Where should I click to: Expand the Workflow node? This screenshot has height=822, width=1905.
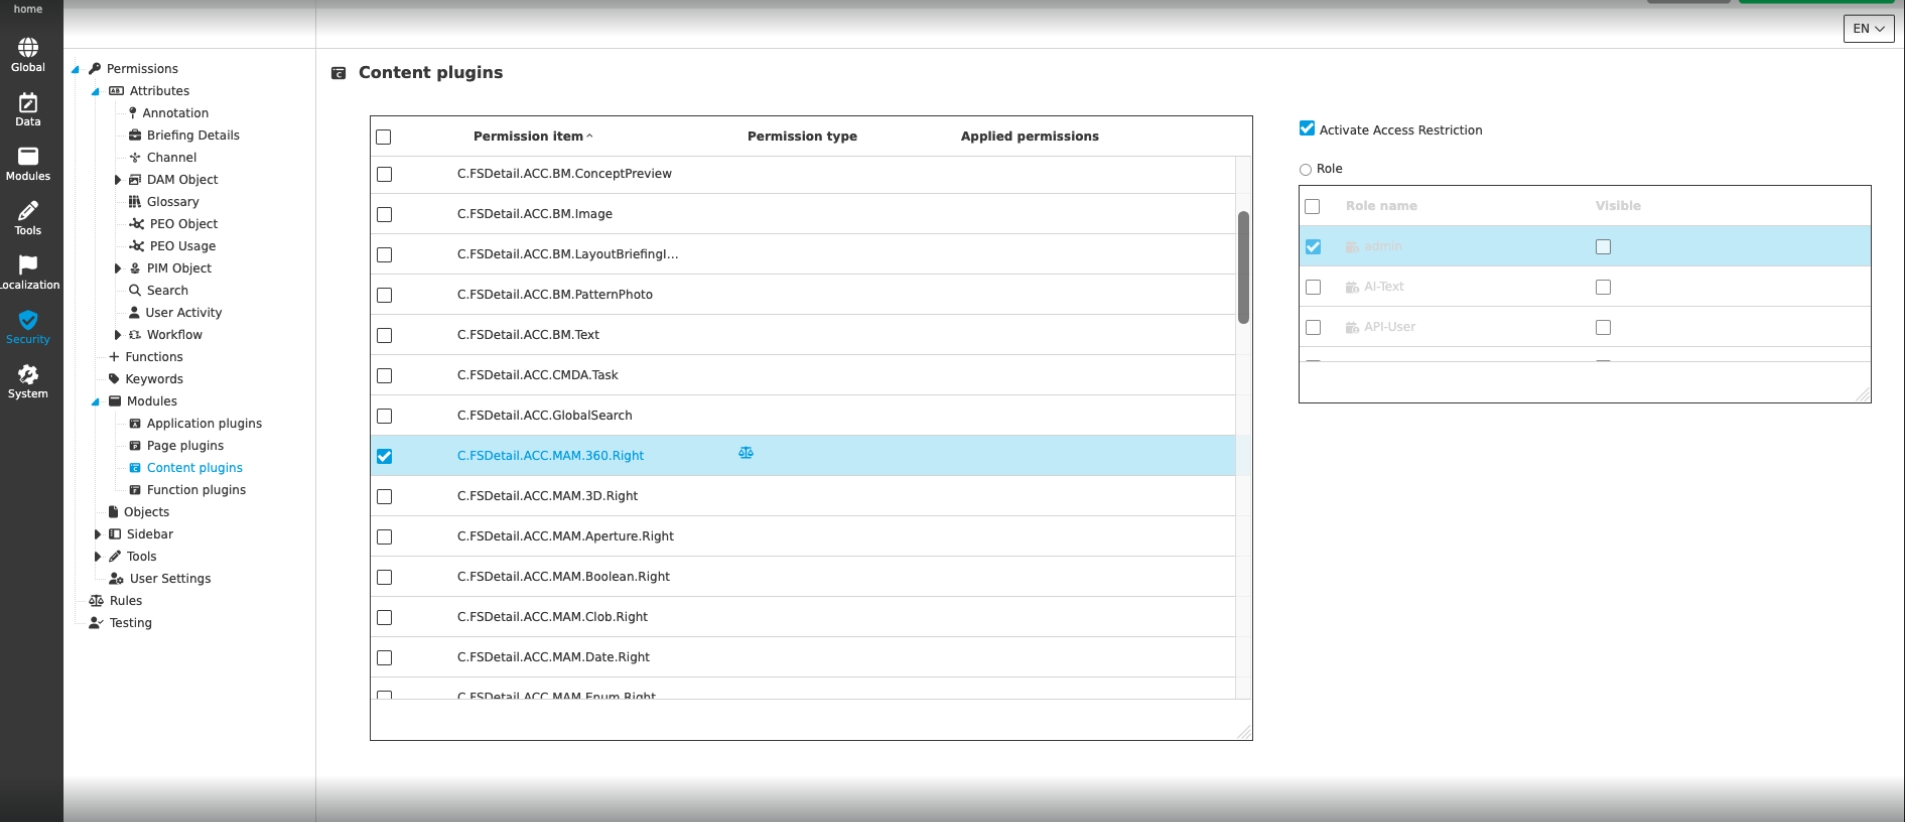(118, 335)
